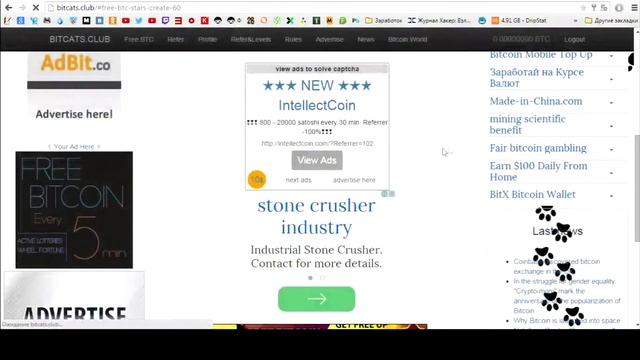Select the second ad carousel dot
640x360 pixels.
click(322, 278)
